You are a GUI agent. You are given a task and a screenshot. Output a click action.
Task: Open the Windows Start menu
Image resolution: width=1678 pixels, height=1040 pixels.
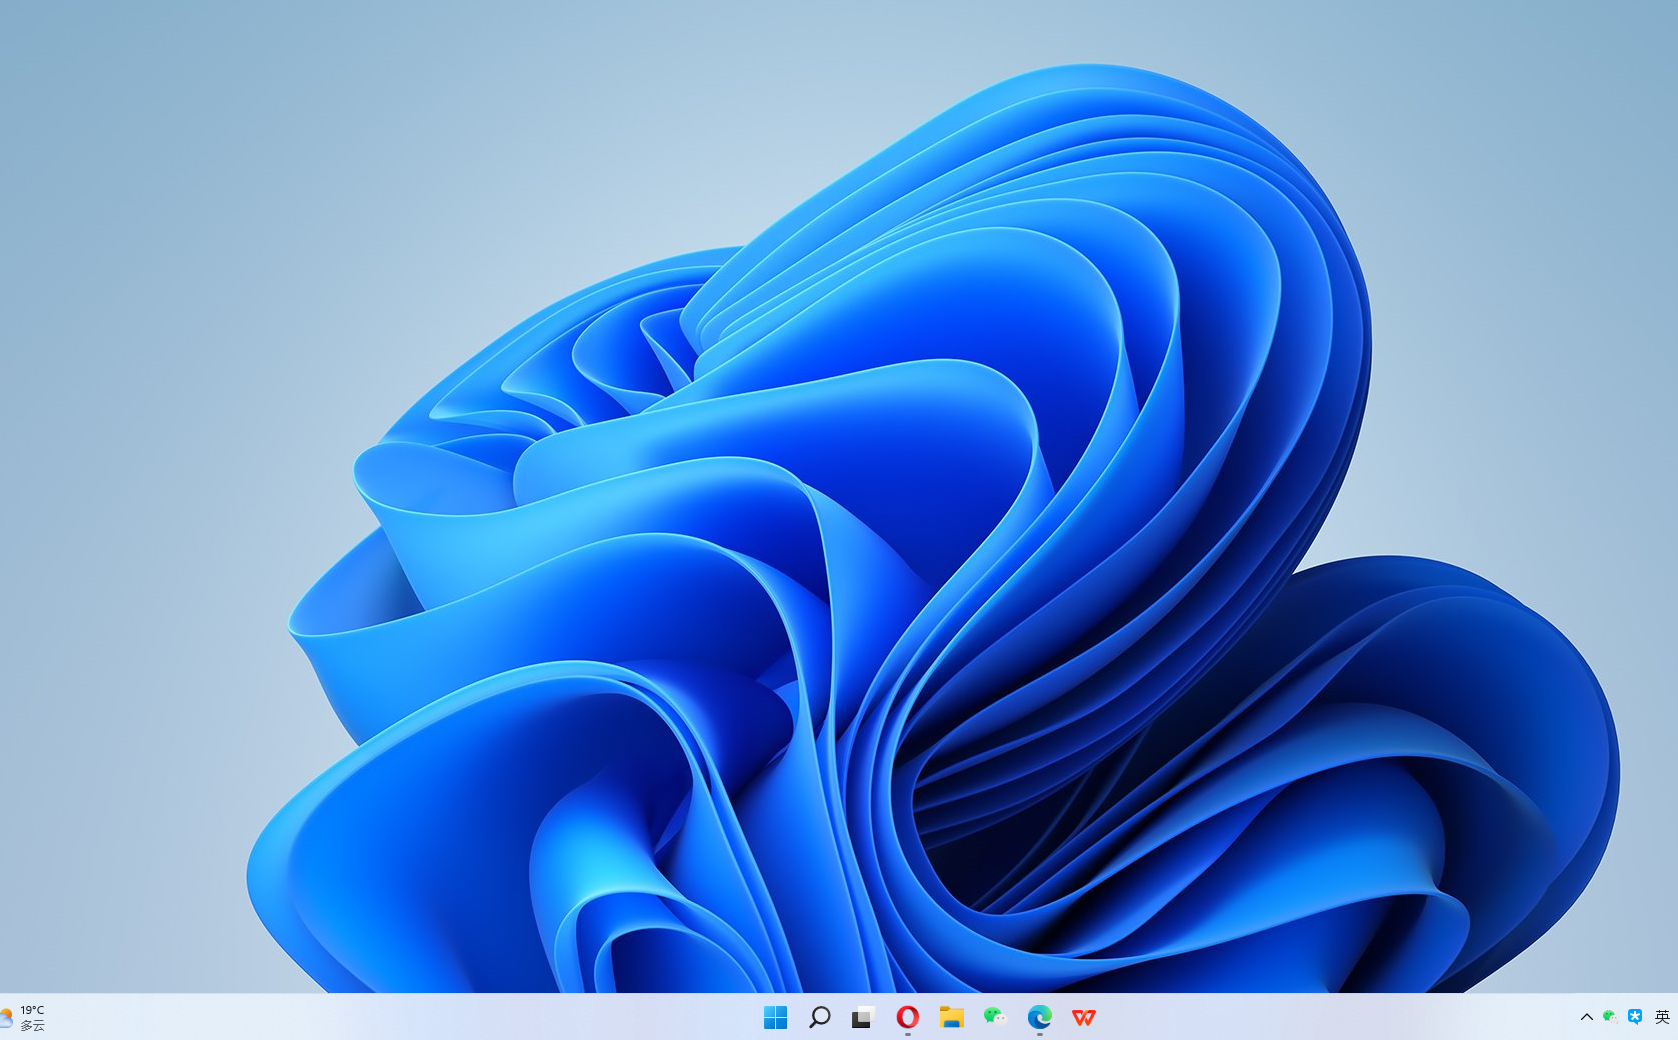coord(775,1017)
